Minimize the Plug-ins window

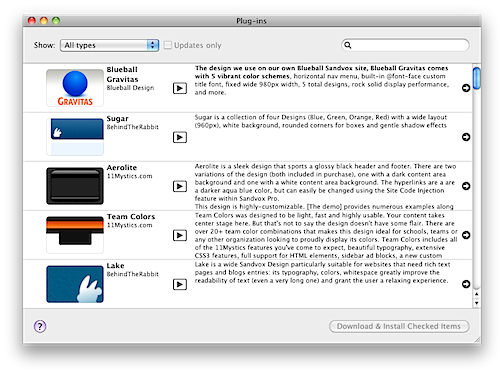coord(44,21)
